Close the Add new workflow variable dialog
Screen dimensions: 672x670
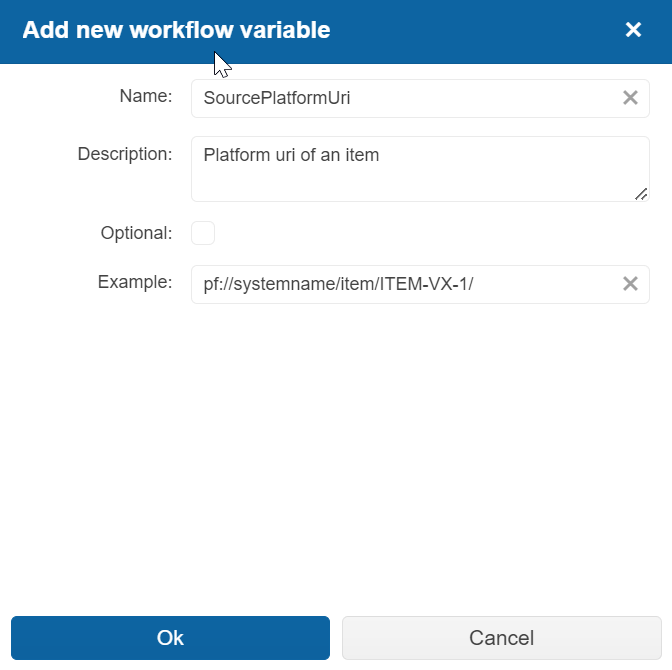(x=633, y=30)
